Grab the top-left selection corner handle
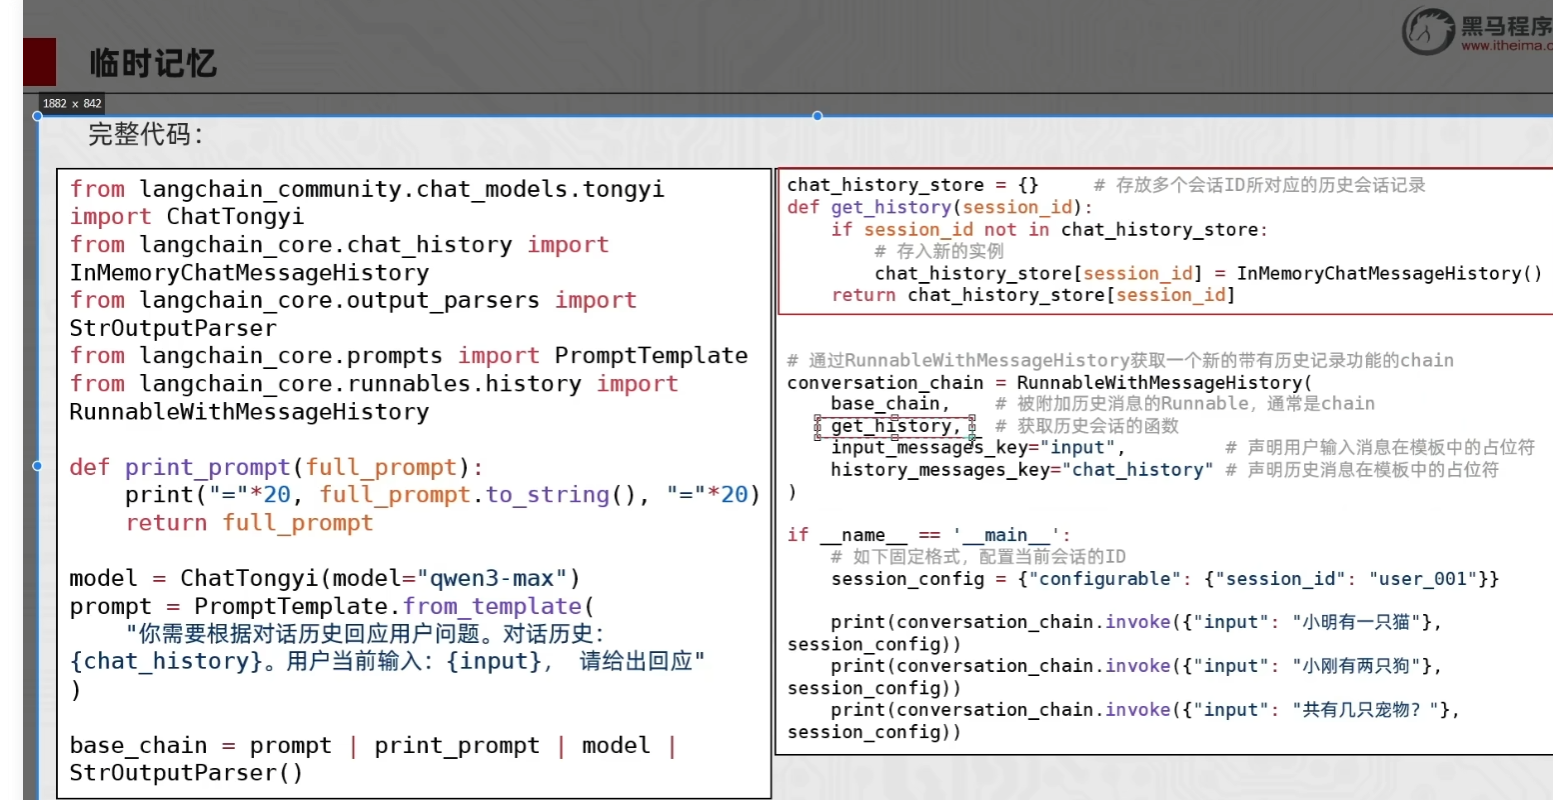Viewport: 1553px width, 800px height. point(38,116)
